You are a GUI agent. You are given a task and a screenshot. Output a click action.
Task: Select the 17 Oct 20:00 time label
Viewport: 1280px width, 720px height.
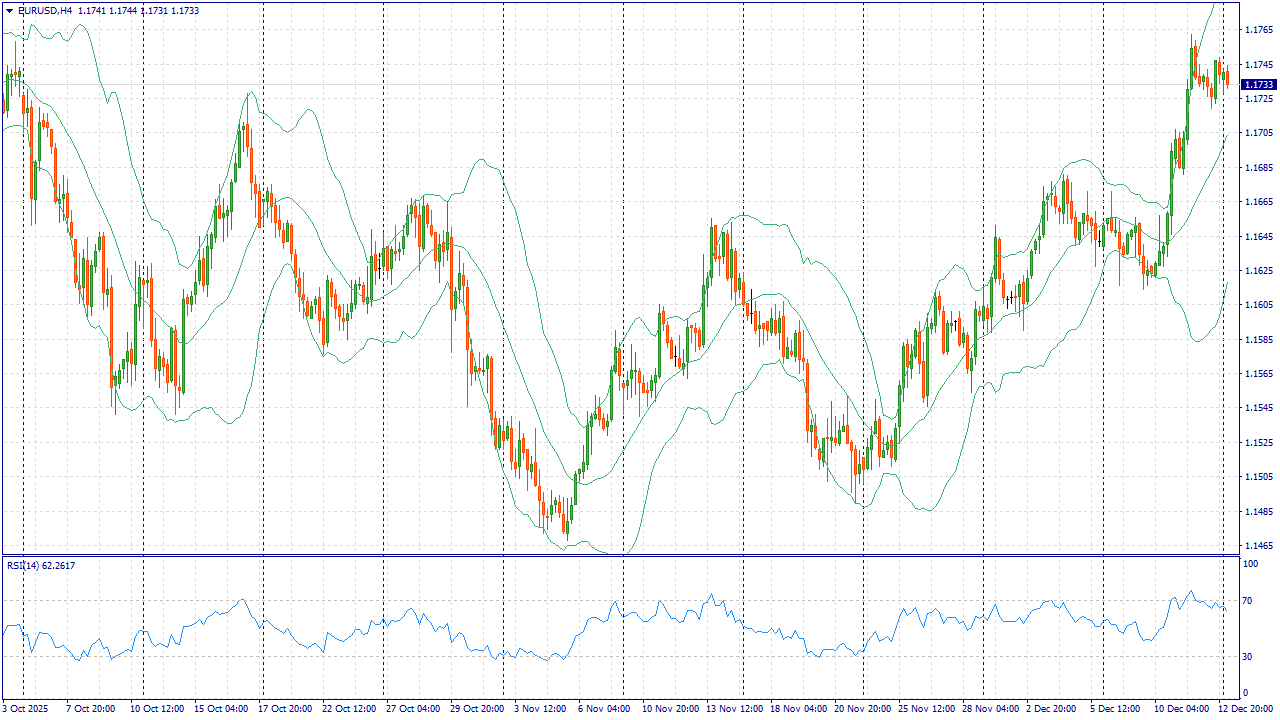pyautogui.click(x=285, y=708)
